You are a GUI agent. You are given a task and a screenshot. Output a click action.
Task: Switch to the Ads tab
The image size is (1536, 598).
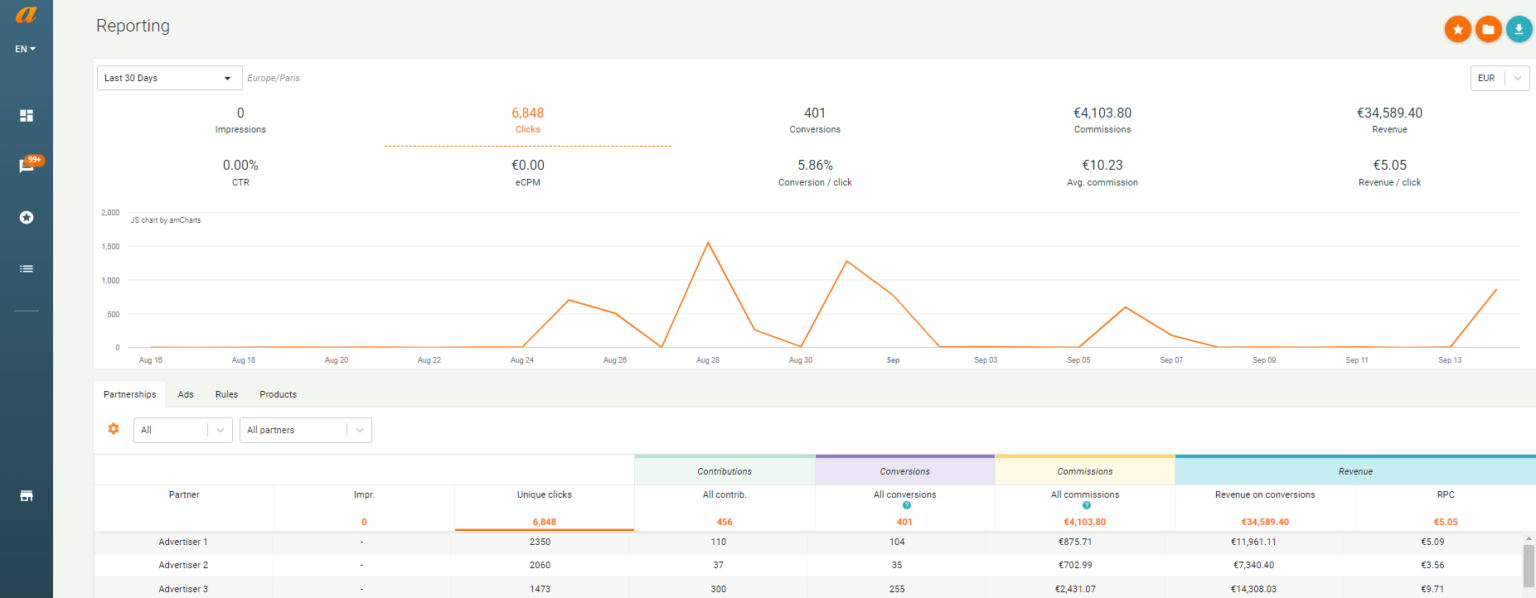[185, 394]
